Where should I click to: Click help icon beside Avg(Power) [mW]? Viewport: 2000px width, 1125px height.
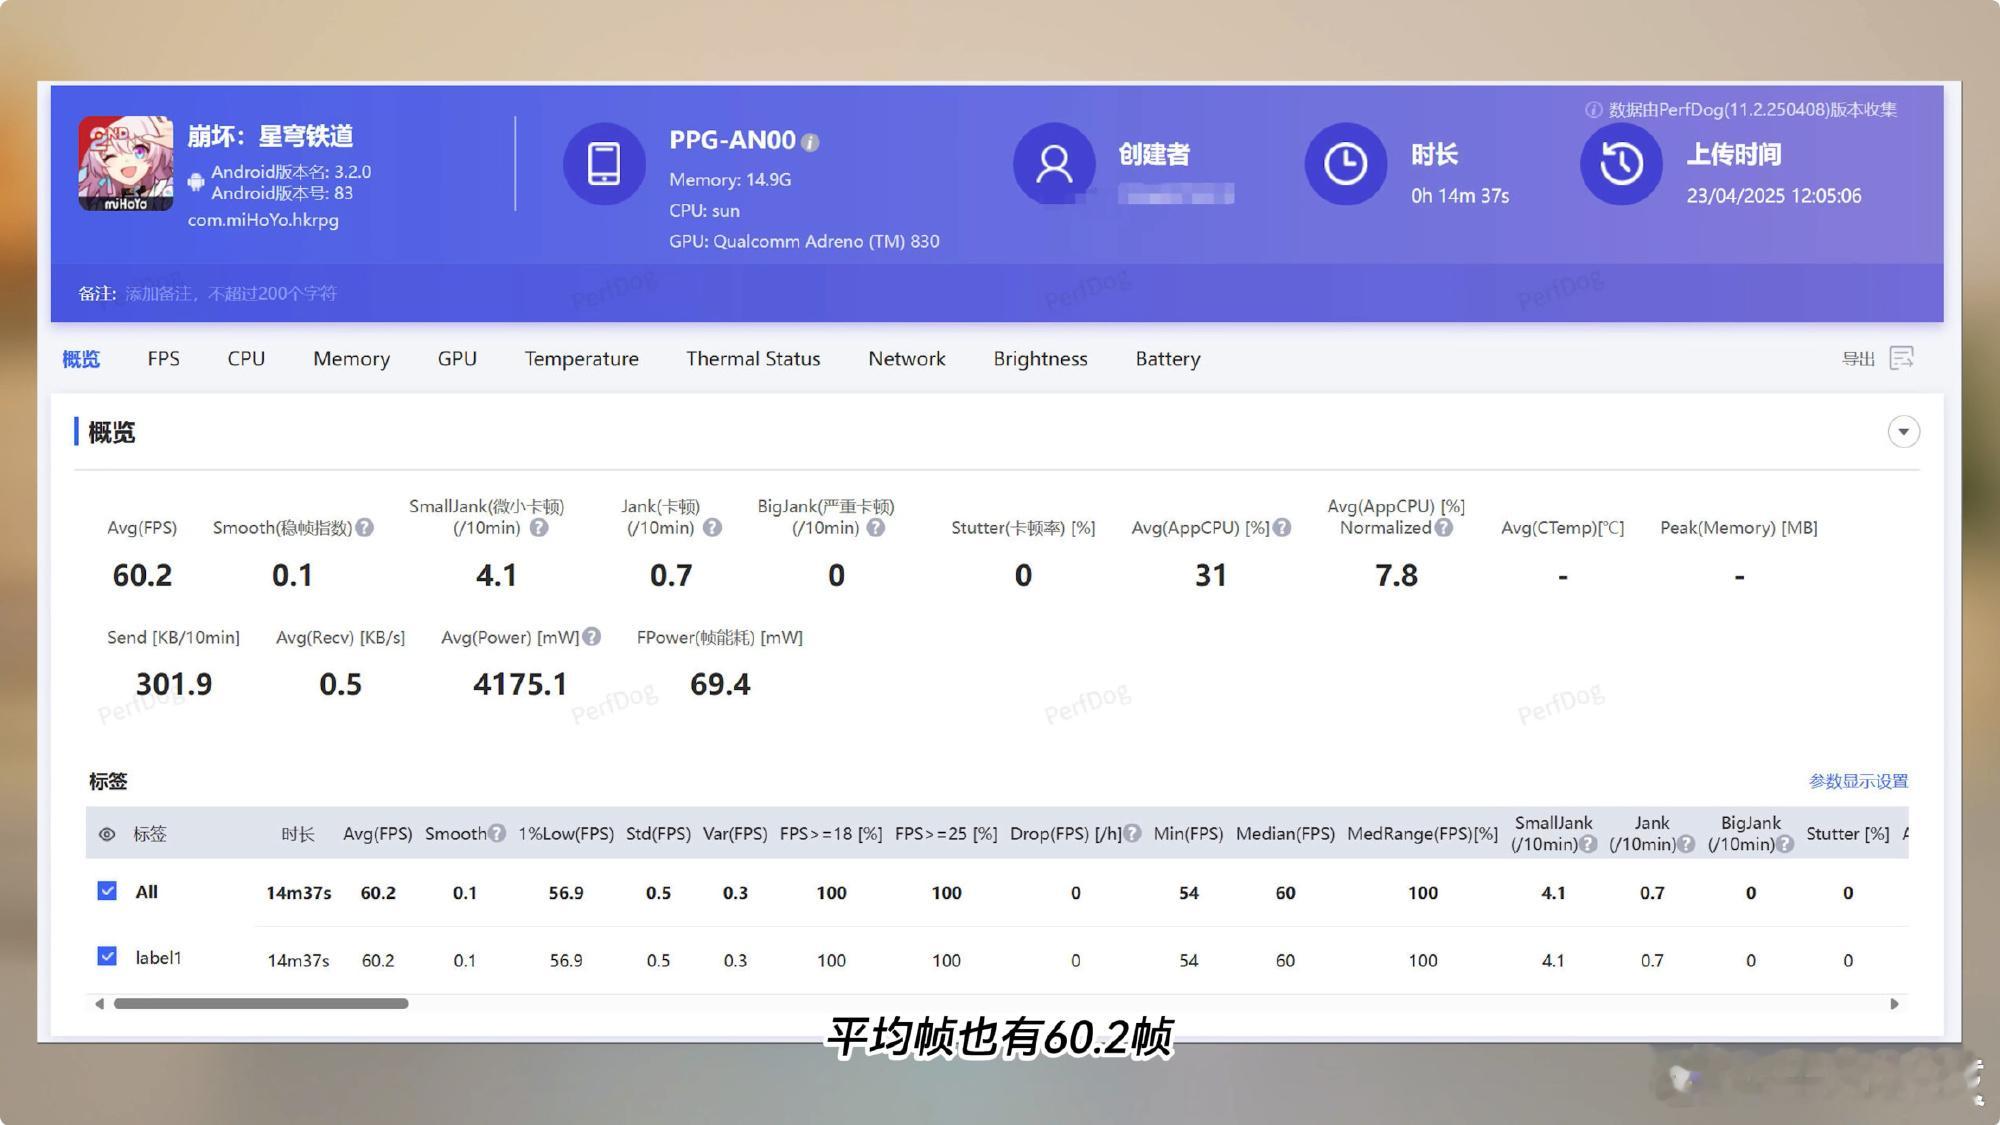pos(592,637)
